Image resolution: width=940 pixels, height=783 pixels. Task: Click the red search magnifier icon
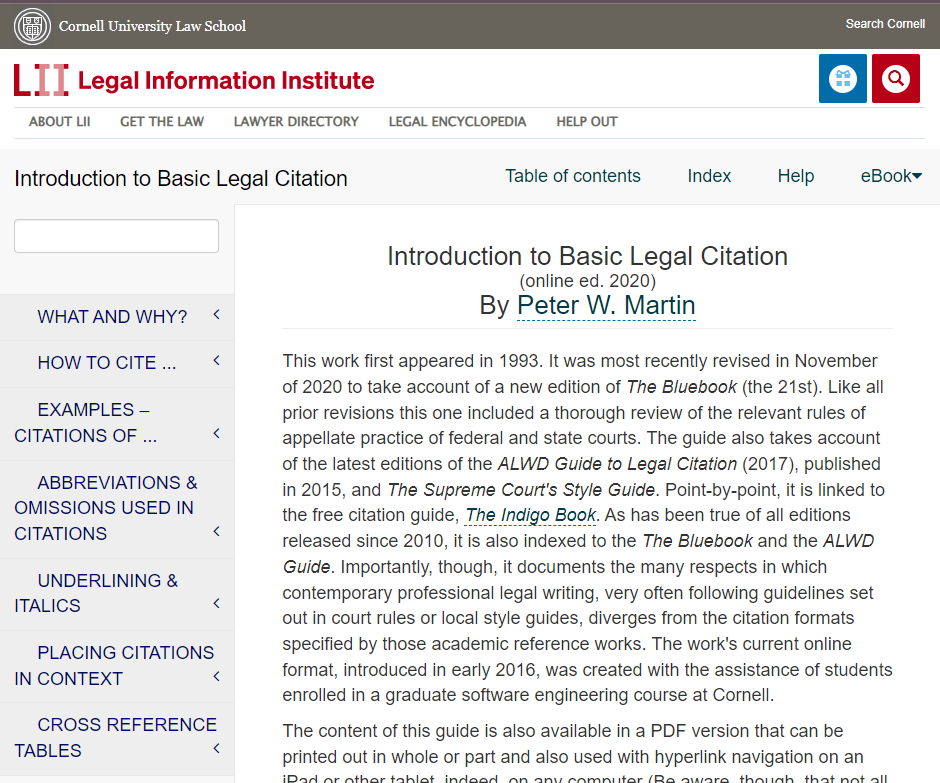click(895, 78)
